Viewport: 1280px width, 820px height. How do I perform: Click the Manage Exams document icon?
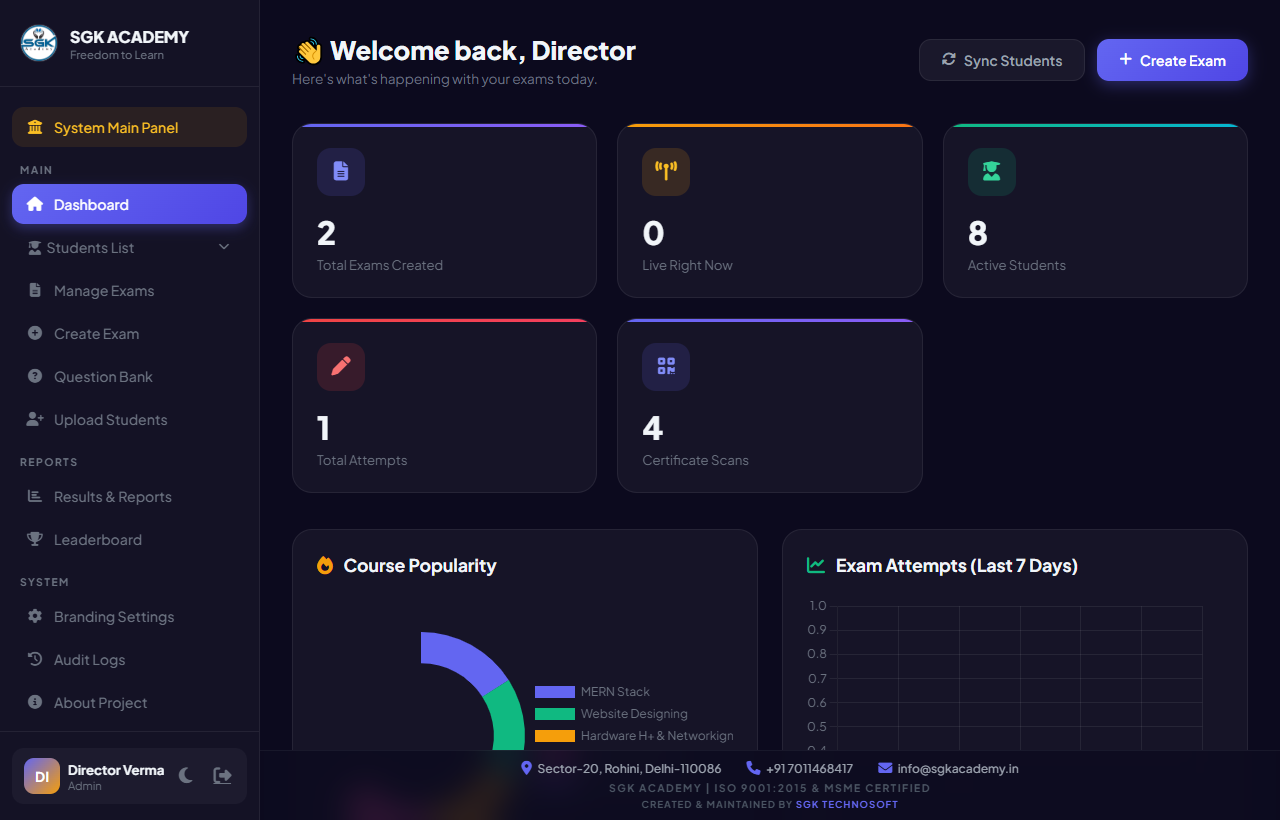pyautogui.click(x=35, y=291)
